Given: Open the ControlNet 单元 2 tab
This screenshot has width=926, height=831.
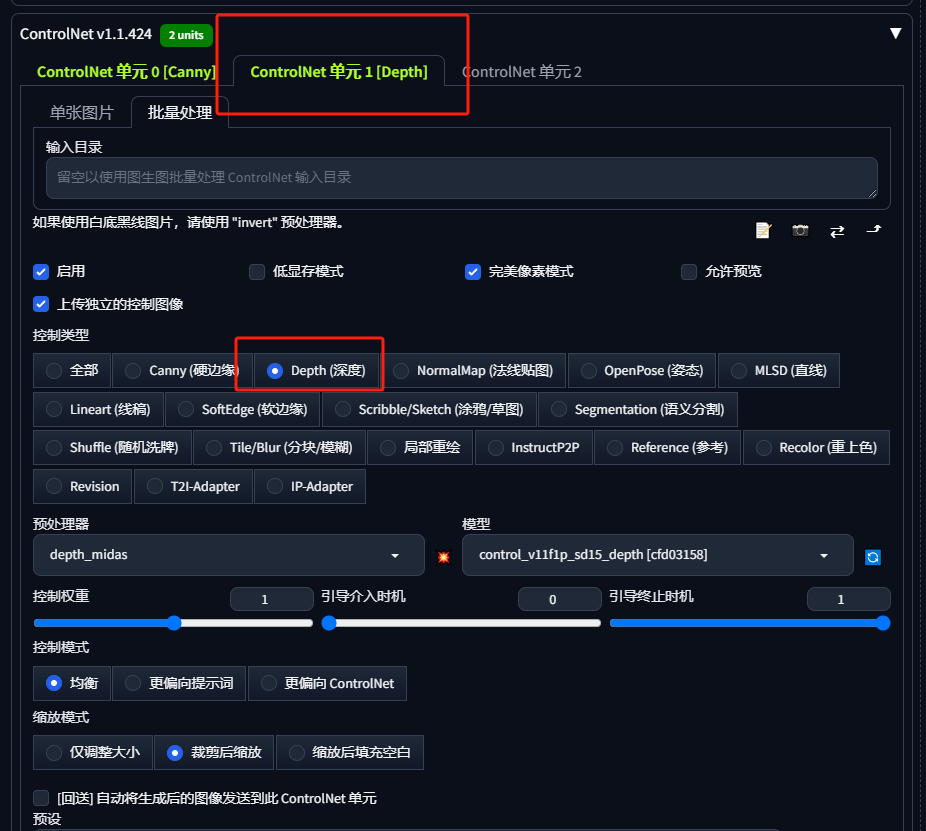Looking at the screenshot, I should coord(521,72).
